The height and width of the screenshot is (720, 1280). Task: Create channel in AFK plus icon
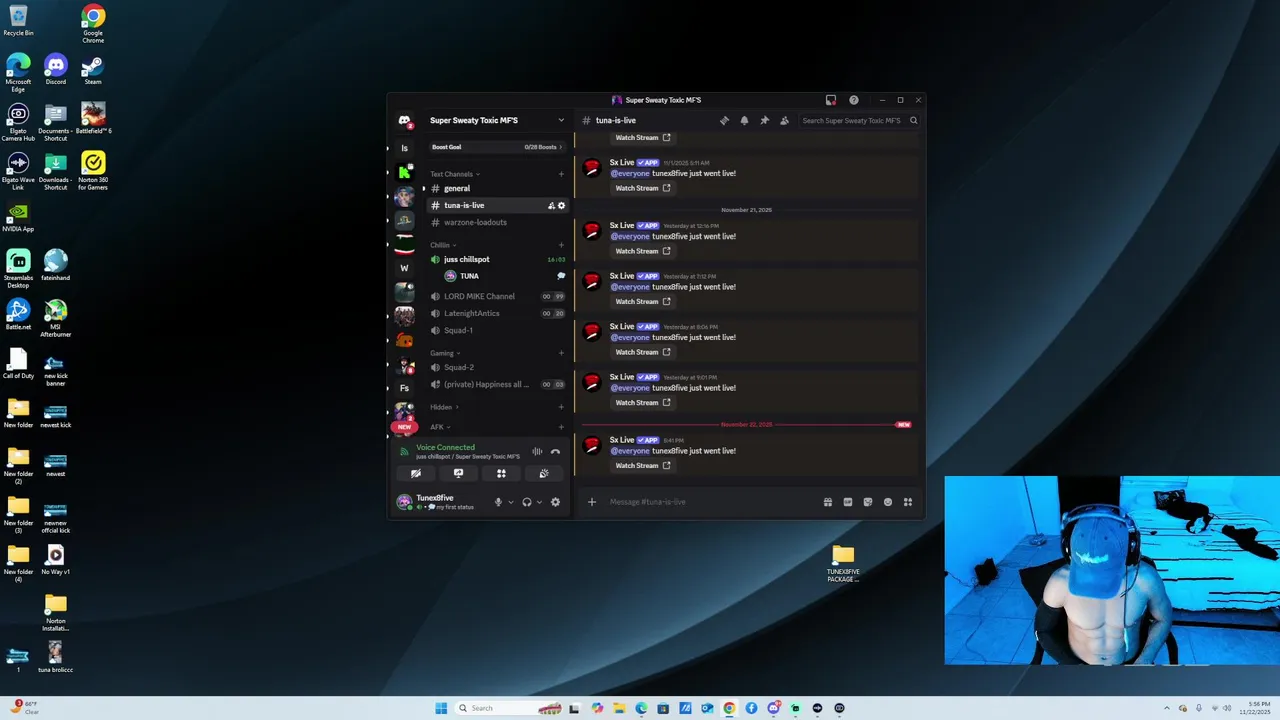click(x=561, y=427)
